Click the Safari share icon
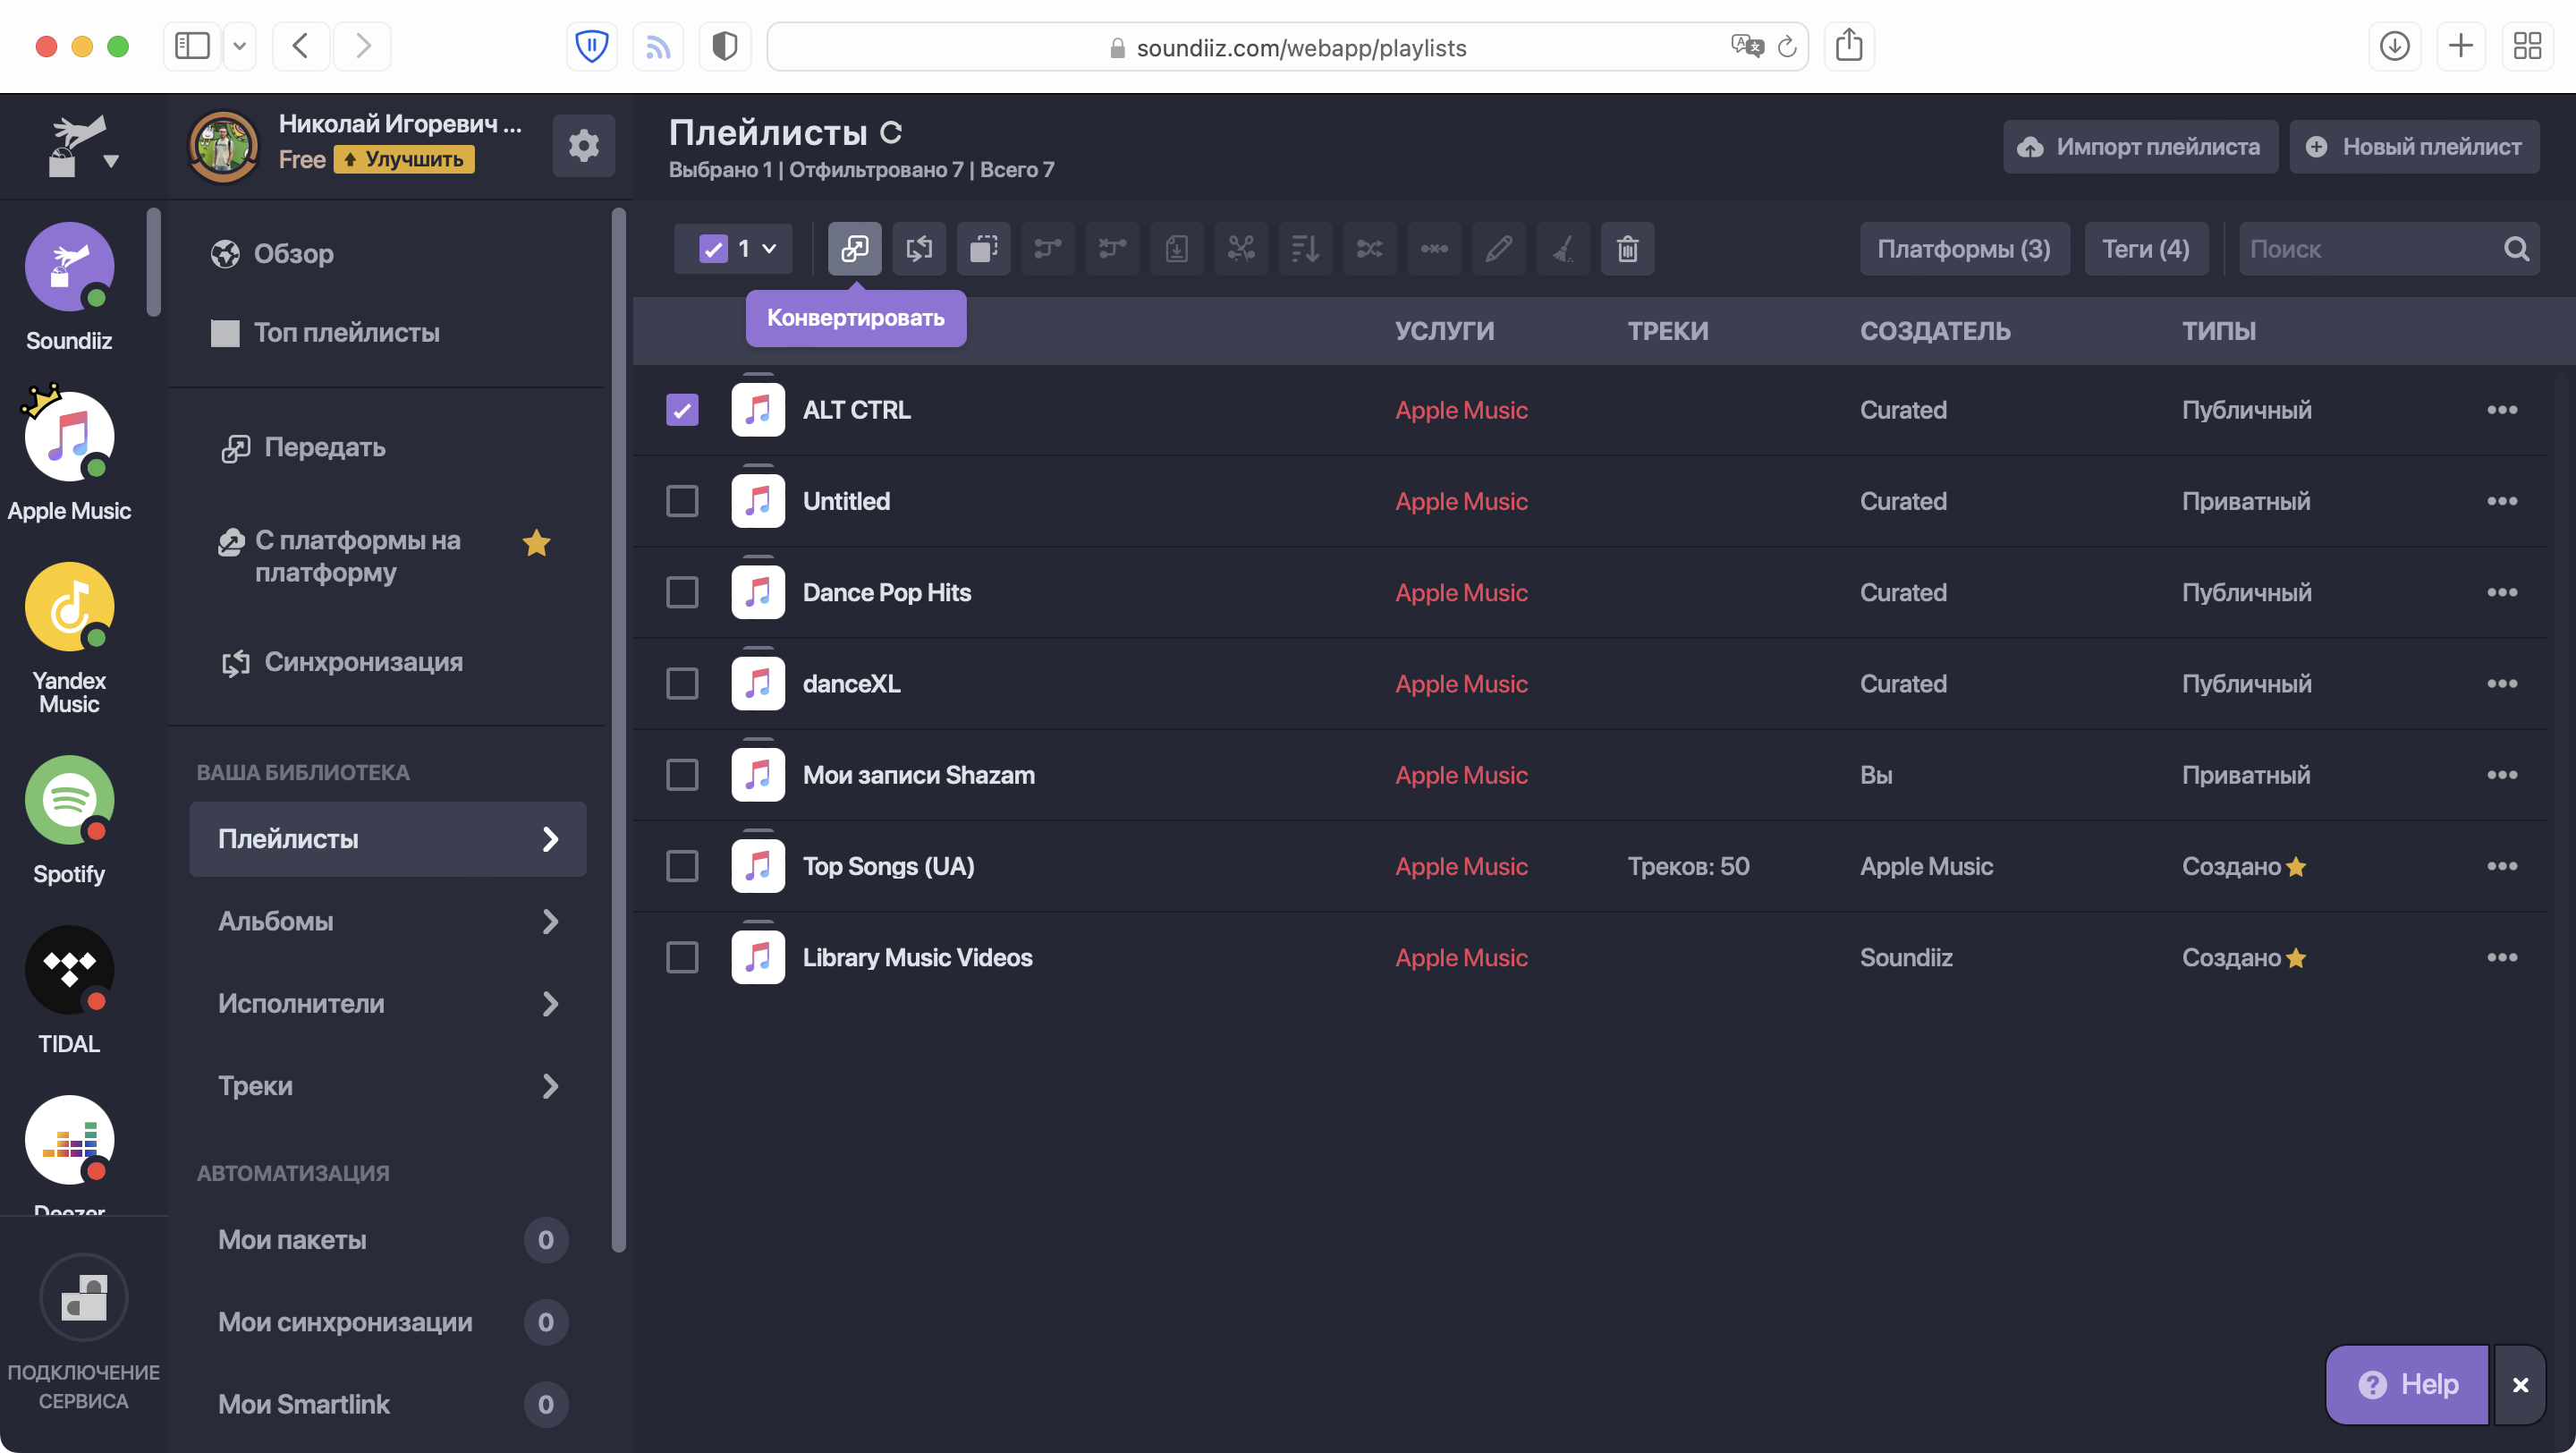The height and width of the screenshot is (1453, 2576). [x=1849, y=46]
